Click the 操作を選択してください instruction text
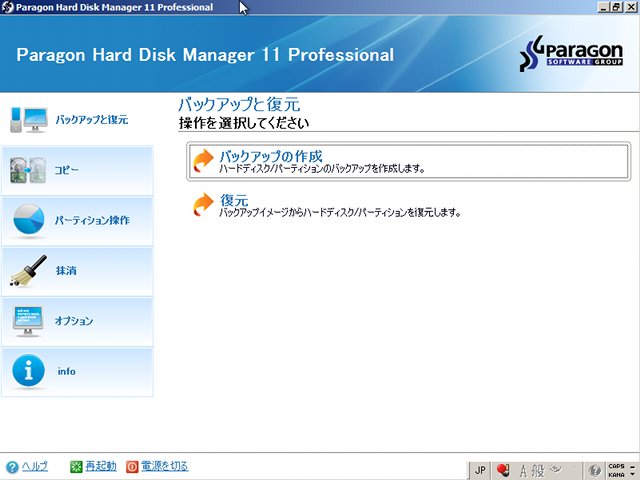The image size is (640, 480). coord(244,123)
